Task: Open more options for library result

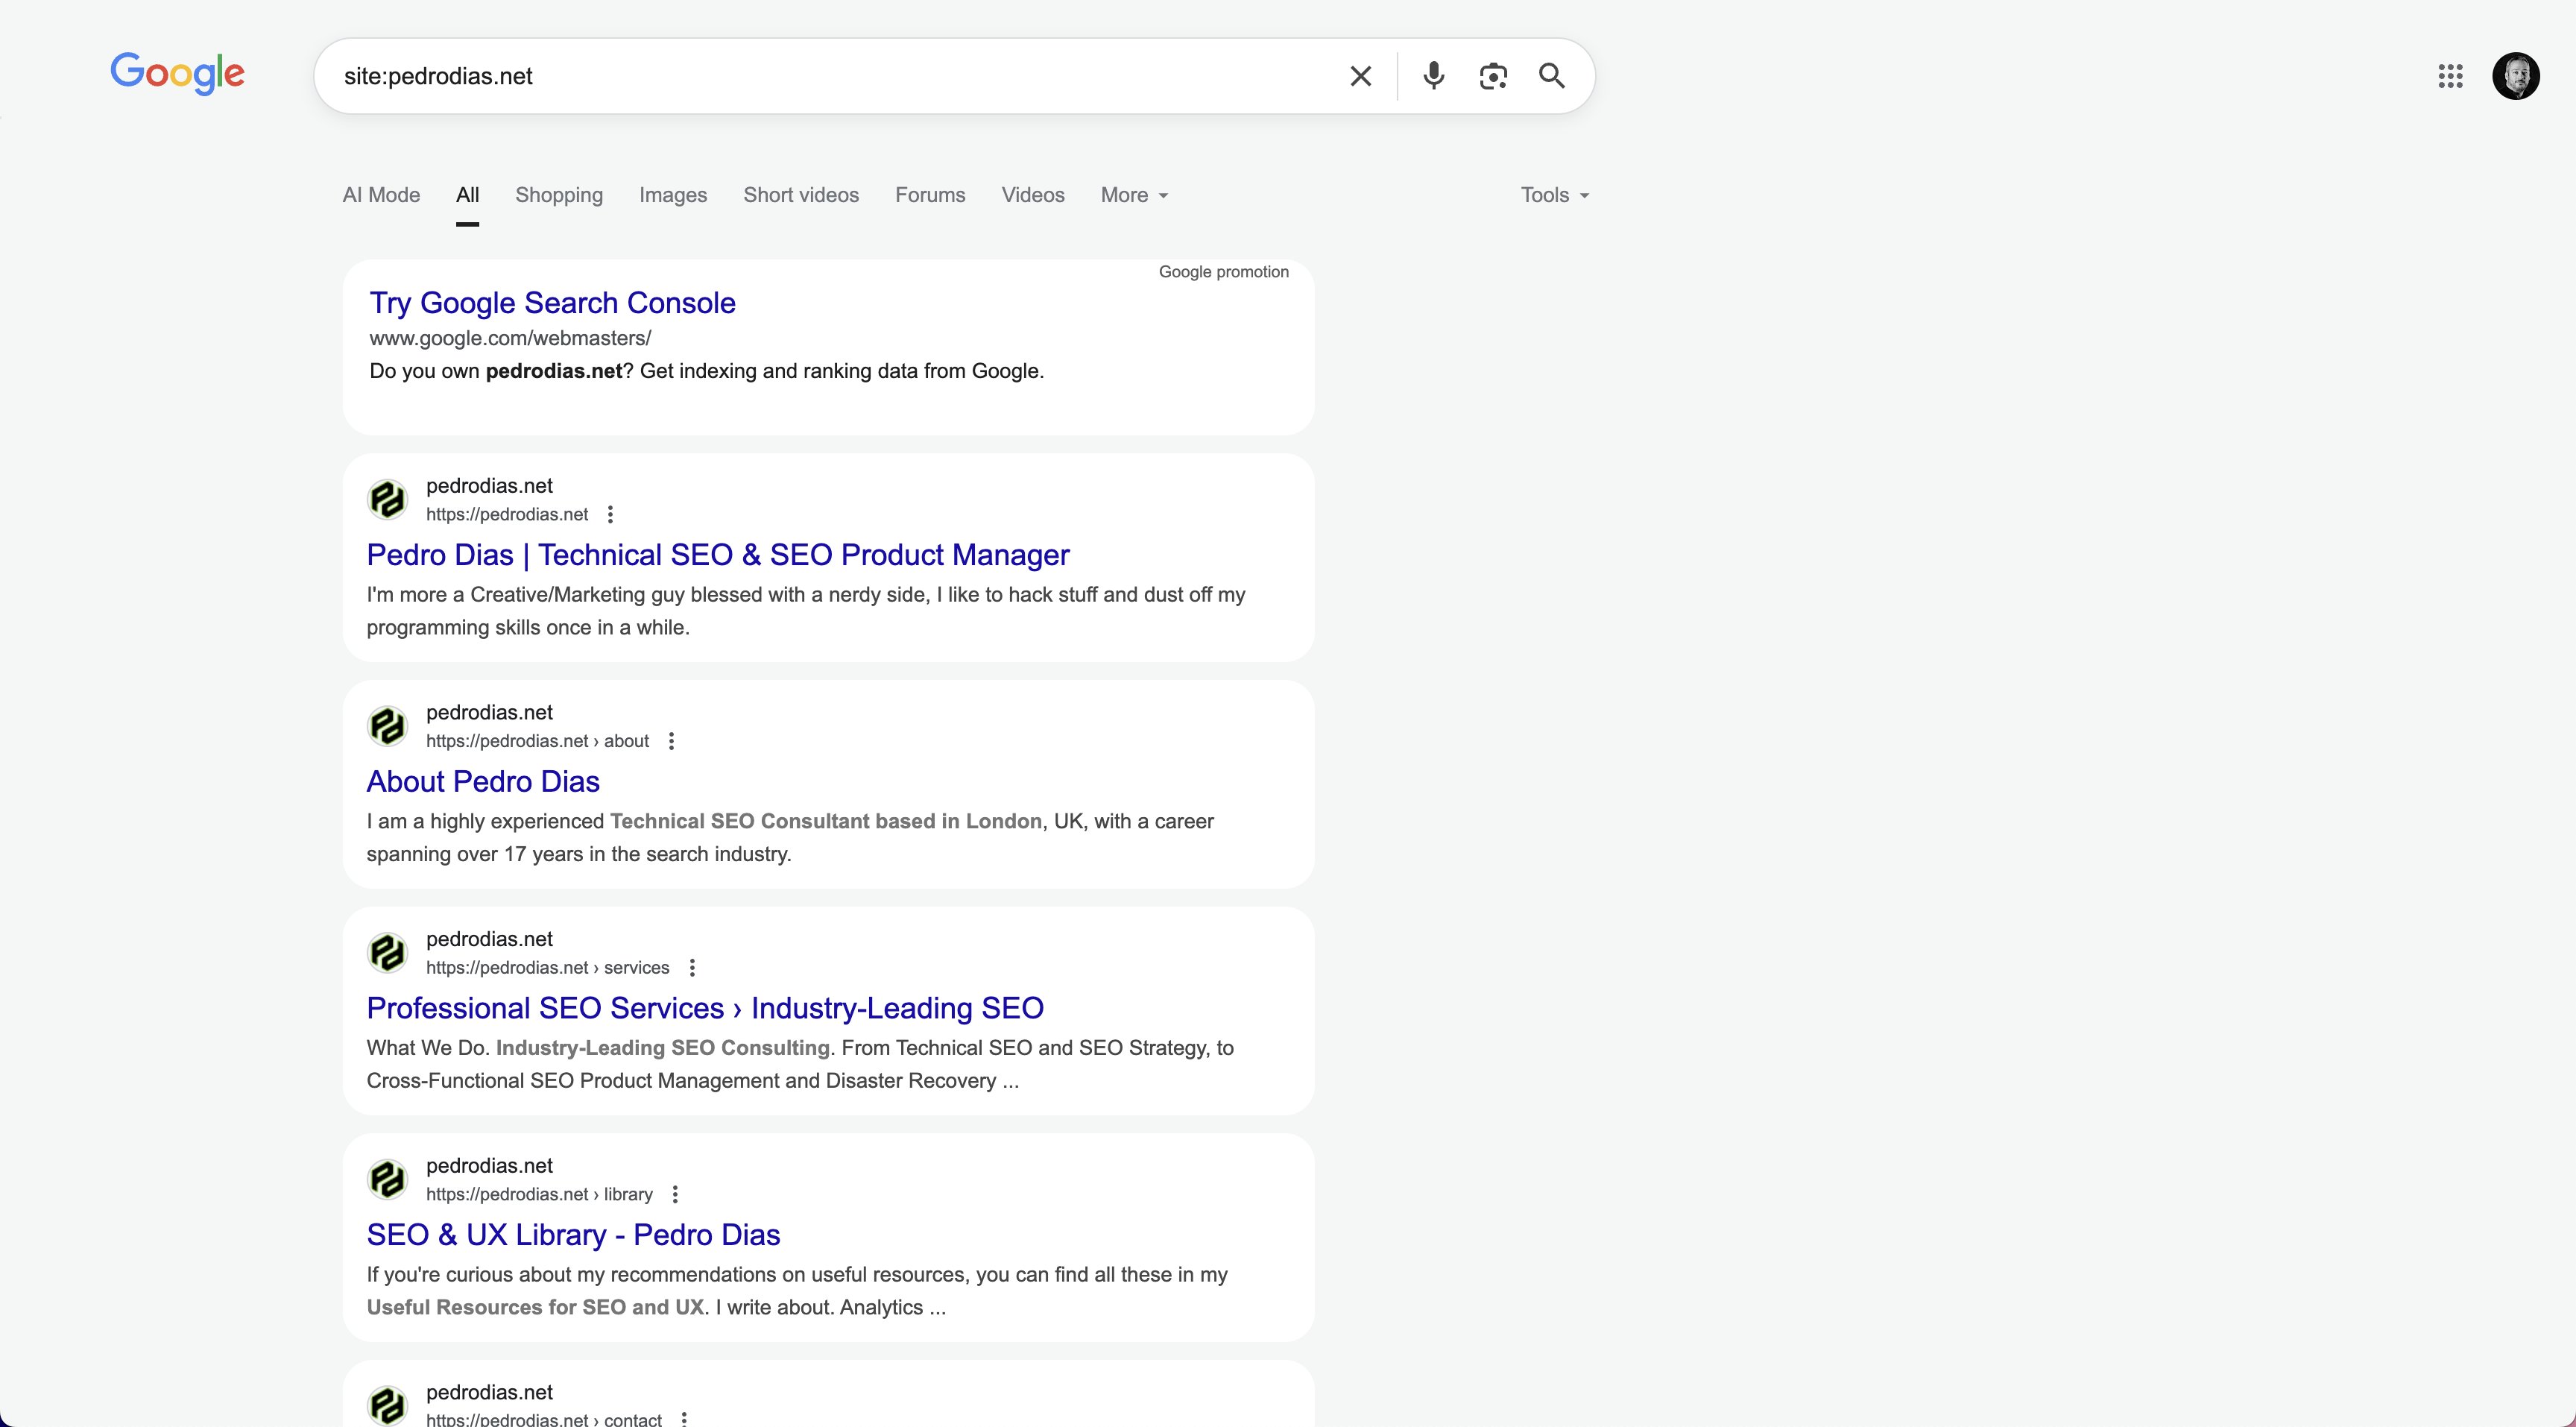Action: (x=675, y=1194)
